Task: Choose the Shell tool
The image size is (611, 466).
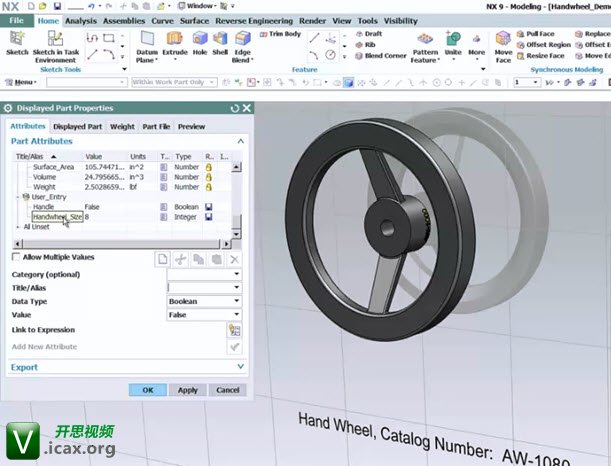Action: point(219,43)
